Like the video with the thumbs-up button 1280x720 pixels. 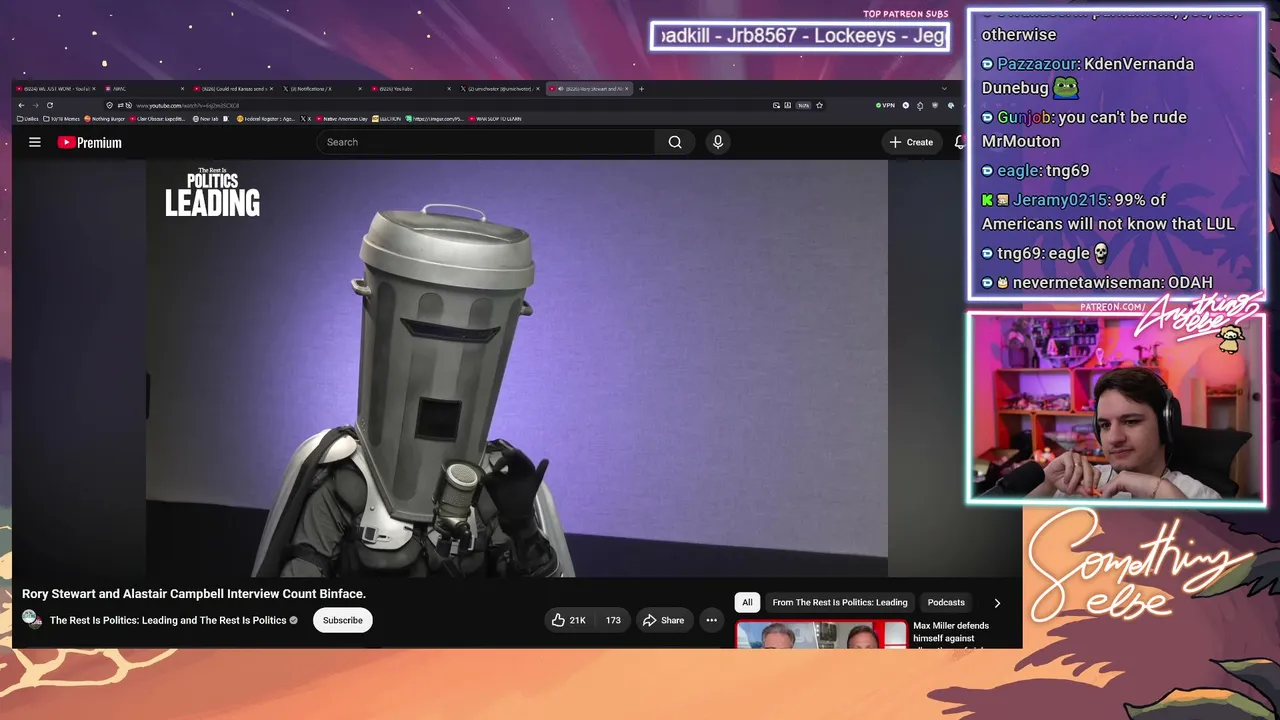coord(569,620)
